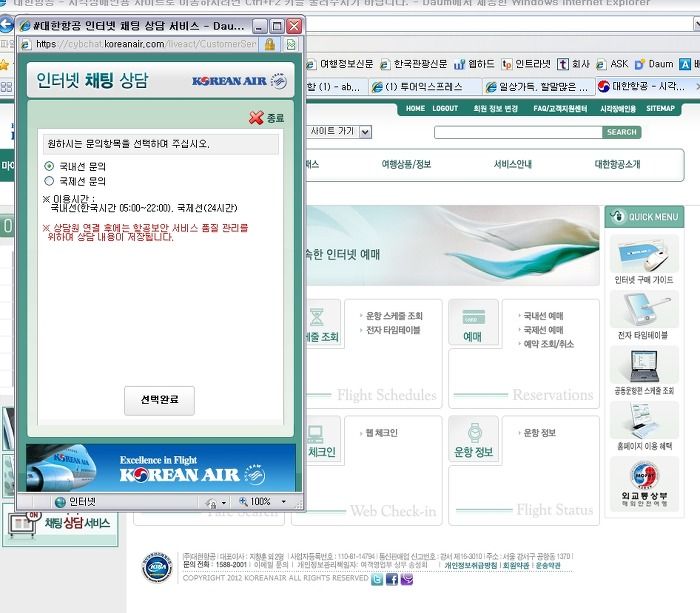Open the 한국관광신문 favorites bookmark

tap(413, 64)
